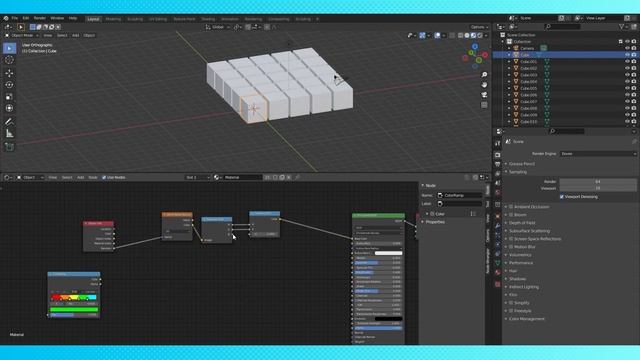Open the Texture properties tab icon
The width and height of the screenshot is (640, 360).
click(498, 284)
